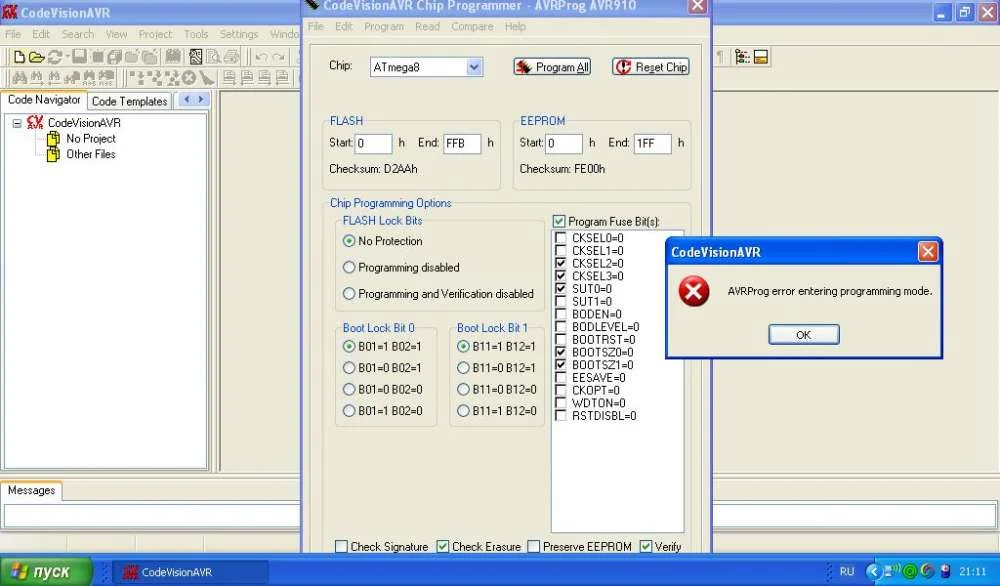The width and height of the screenshot is (1000, 586).
Task: Open the Help menu in Chip Programmer
Action: tap(515, 27)
